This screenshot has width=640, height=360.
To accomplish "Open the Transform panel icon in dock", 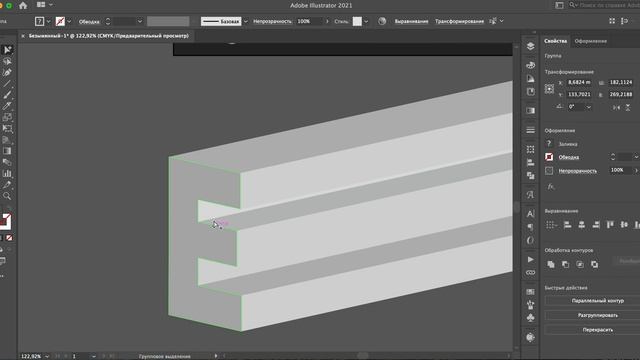I will click(x=530, y=149).
